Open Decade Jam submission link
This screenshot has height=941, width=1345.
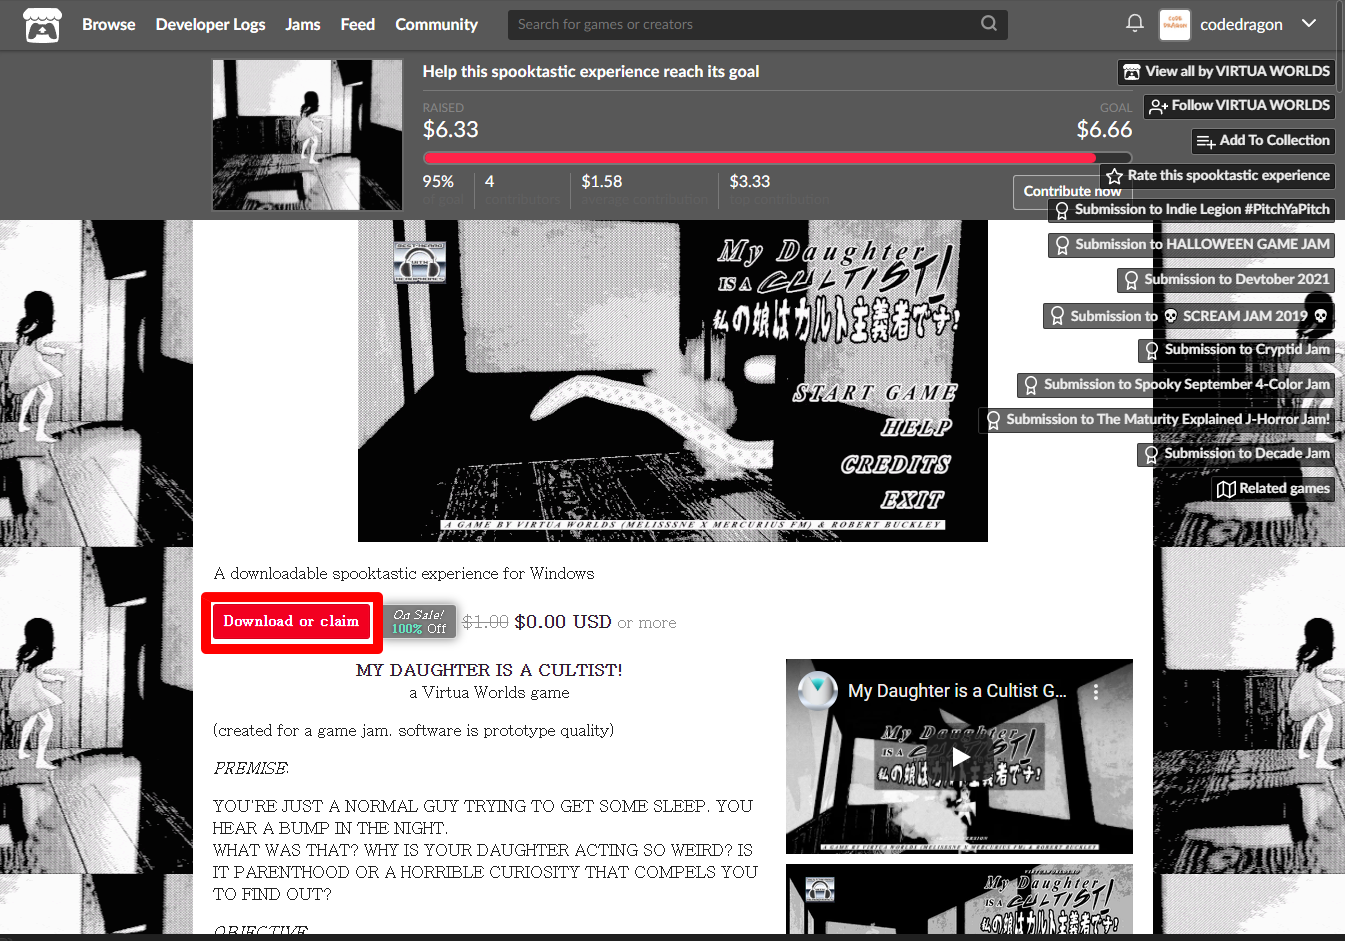[1236, 454]
